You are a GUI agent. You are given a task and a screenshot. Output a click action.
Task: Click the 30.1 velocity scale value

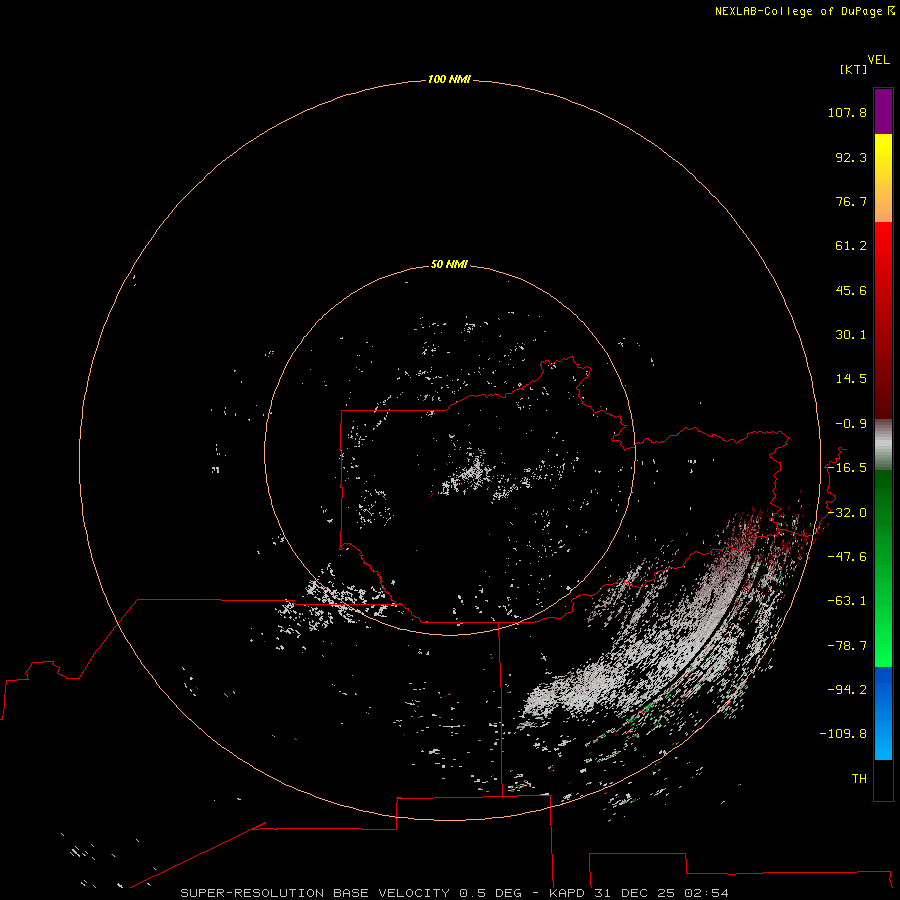851,335
